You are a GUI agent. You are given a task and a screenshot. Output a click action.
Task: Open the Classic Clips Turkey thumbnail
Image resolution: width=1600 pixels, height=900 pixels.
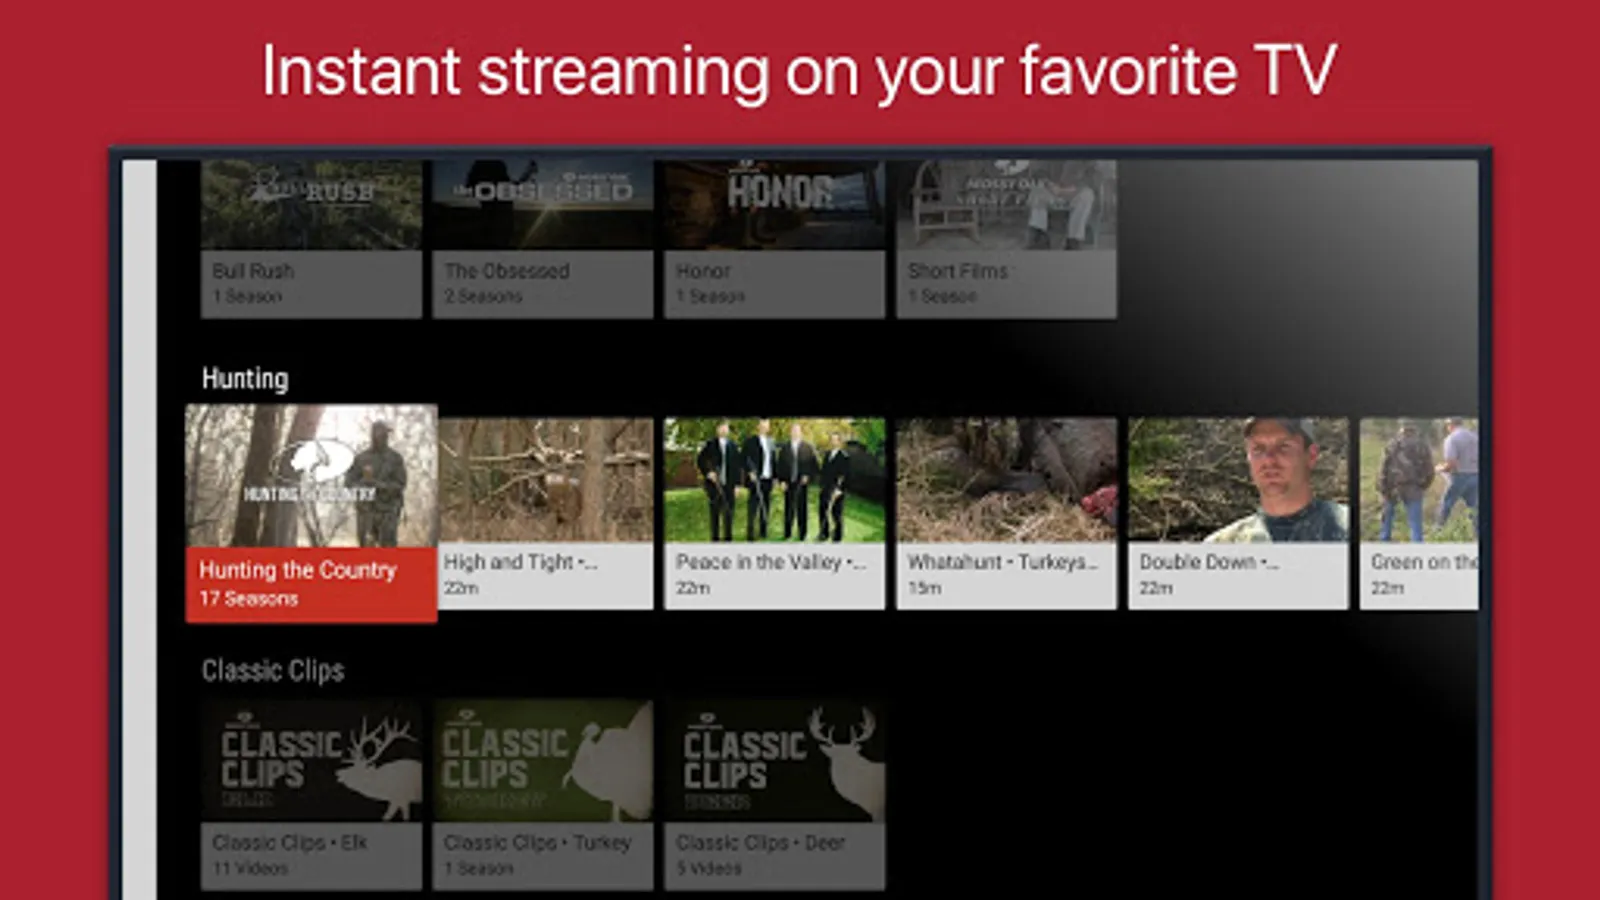[x=543, y=761]
